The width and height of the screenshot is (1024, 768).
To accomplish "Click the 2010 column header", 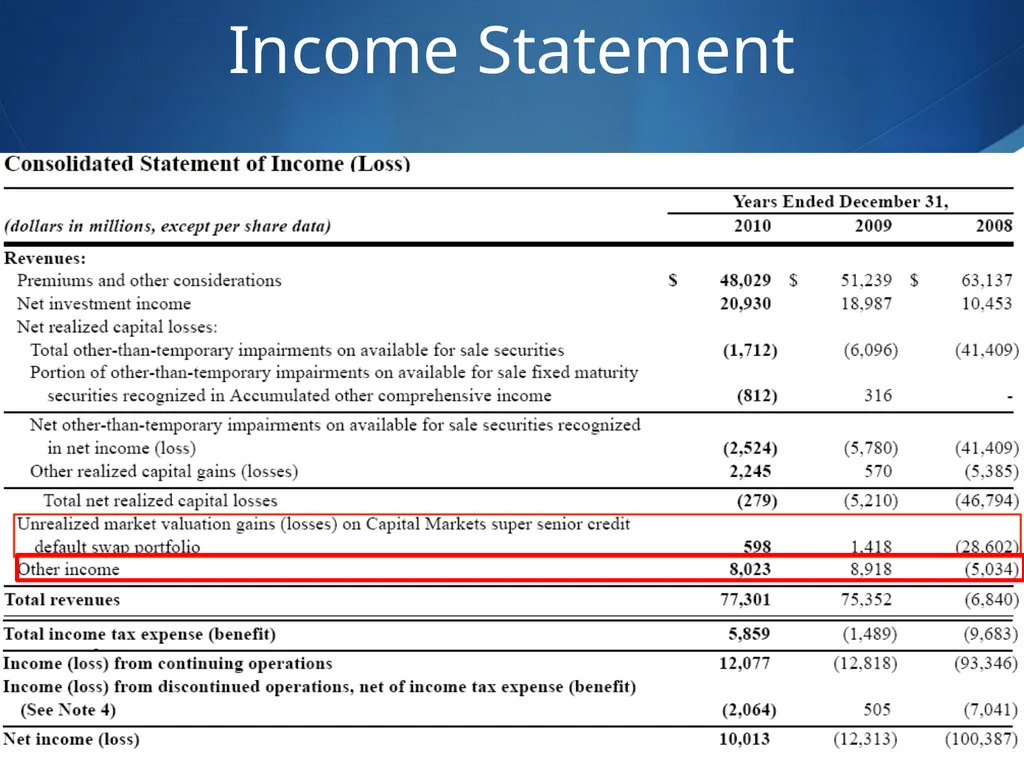I will coord(752,226).
